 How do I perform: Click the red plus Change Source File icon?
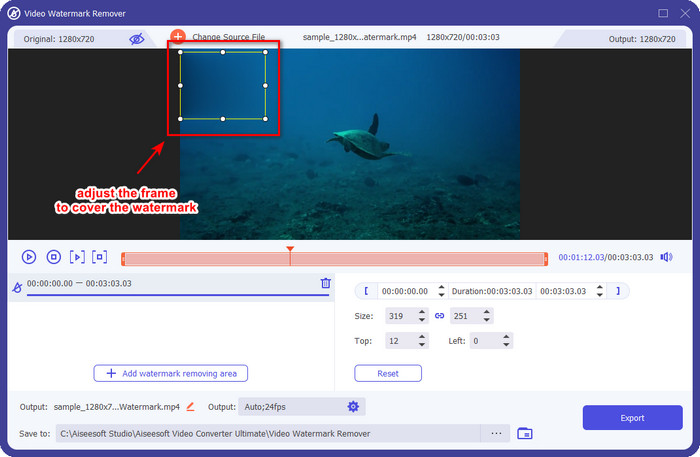(x=178, y=37)
